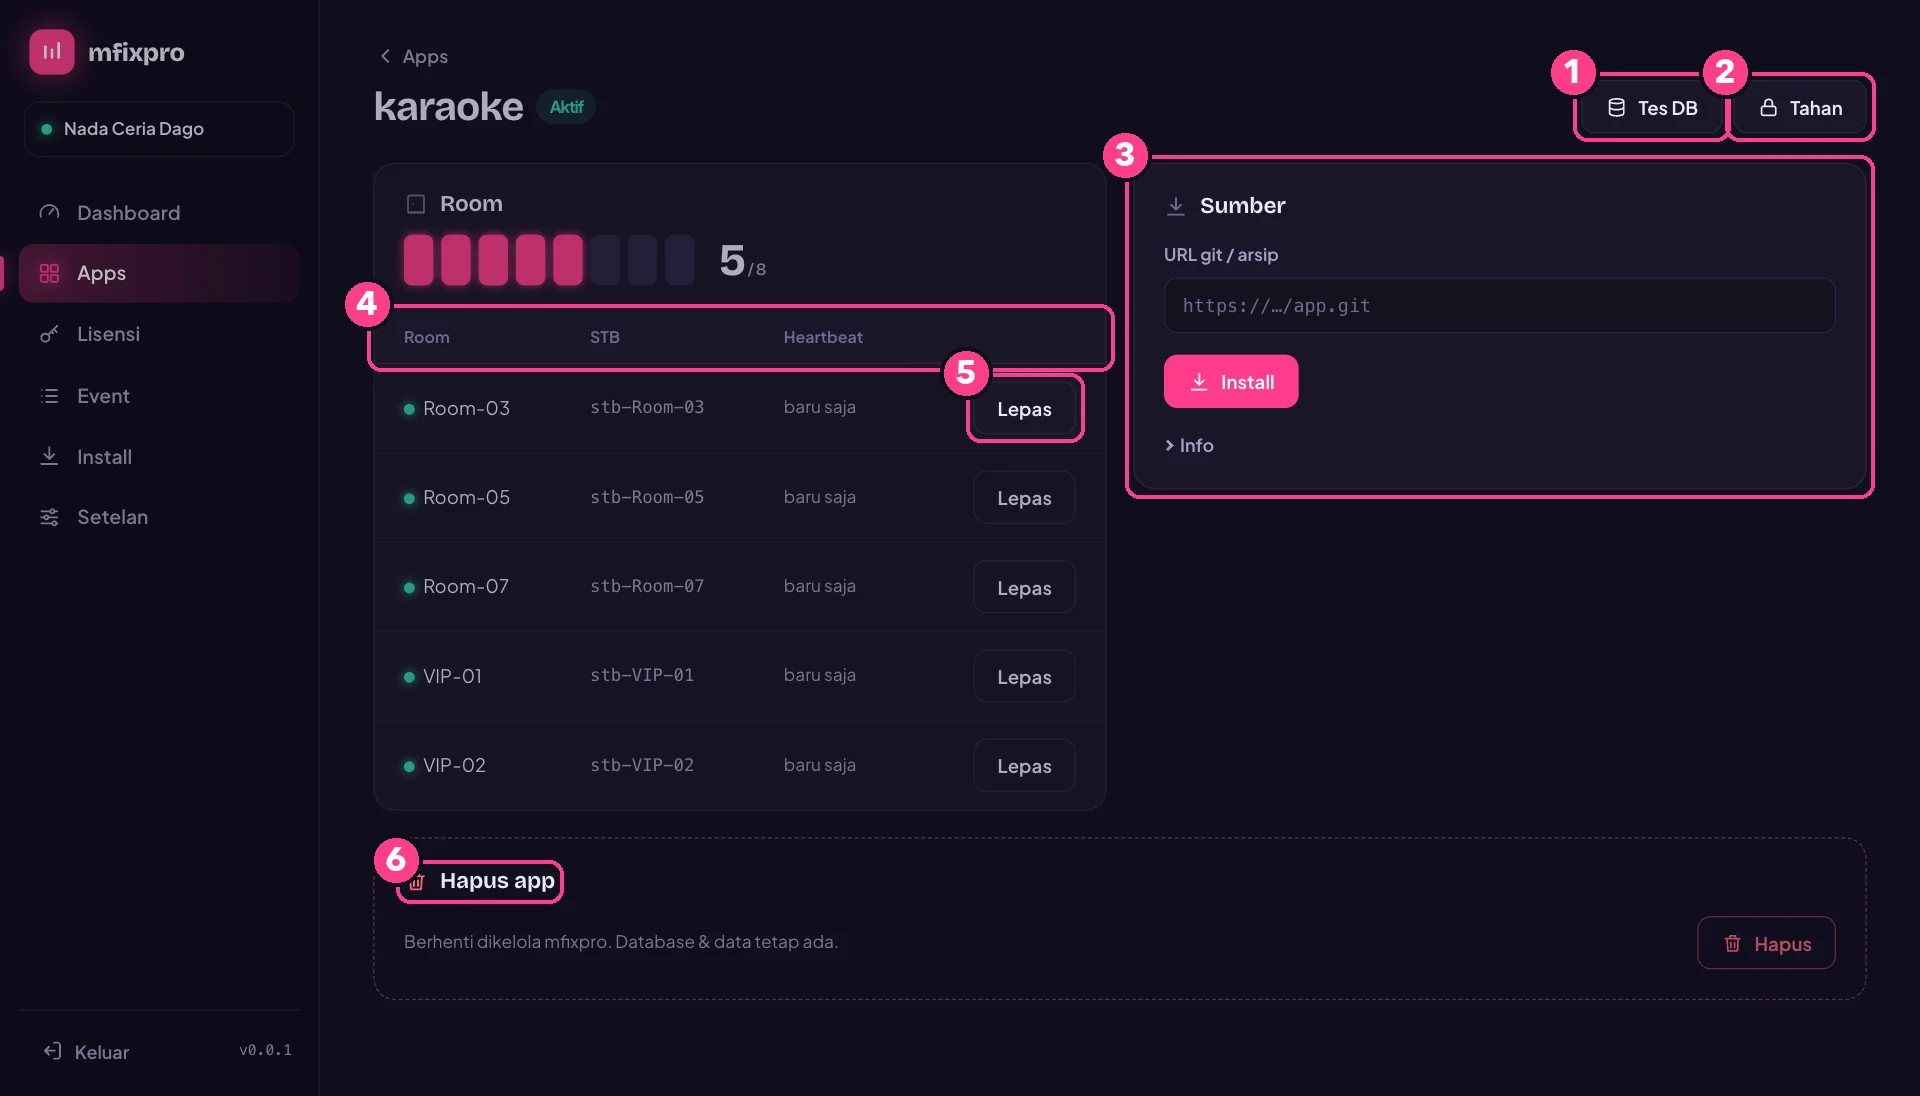Click the room usage bar meter
Viewport: 1920px width, 1096px height.
coord(549,260)
